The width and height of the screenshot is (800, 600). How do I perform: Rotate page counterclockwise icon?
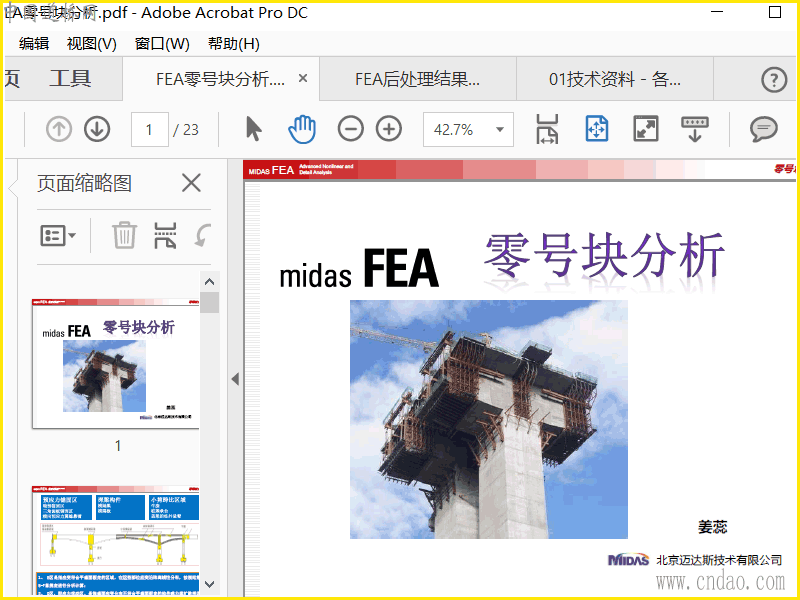(x=203, y=235)
